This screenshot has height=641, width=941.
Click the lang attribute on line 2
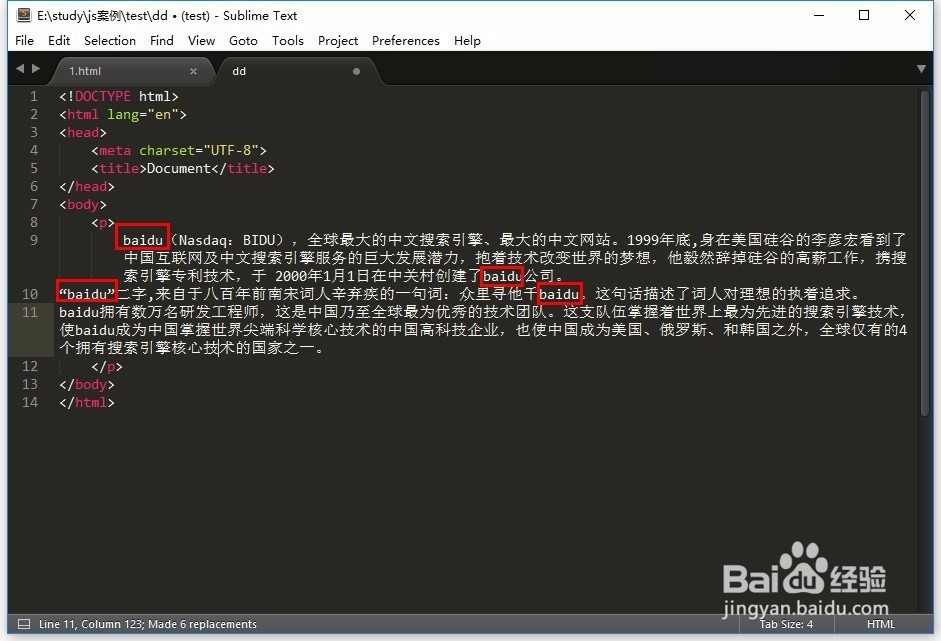coord(123,114)
